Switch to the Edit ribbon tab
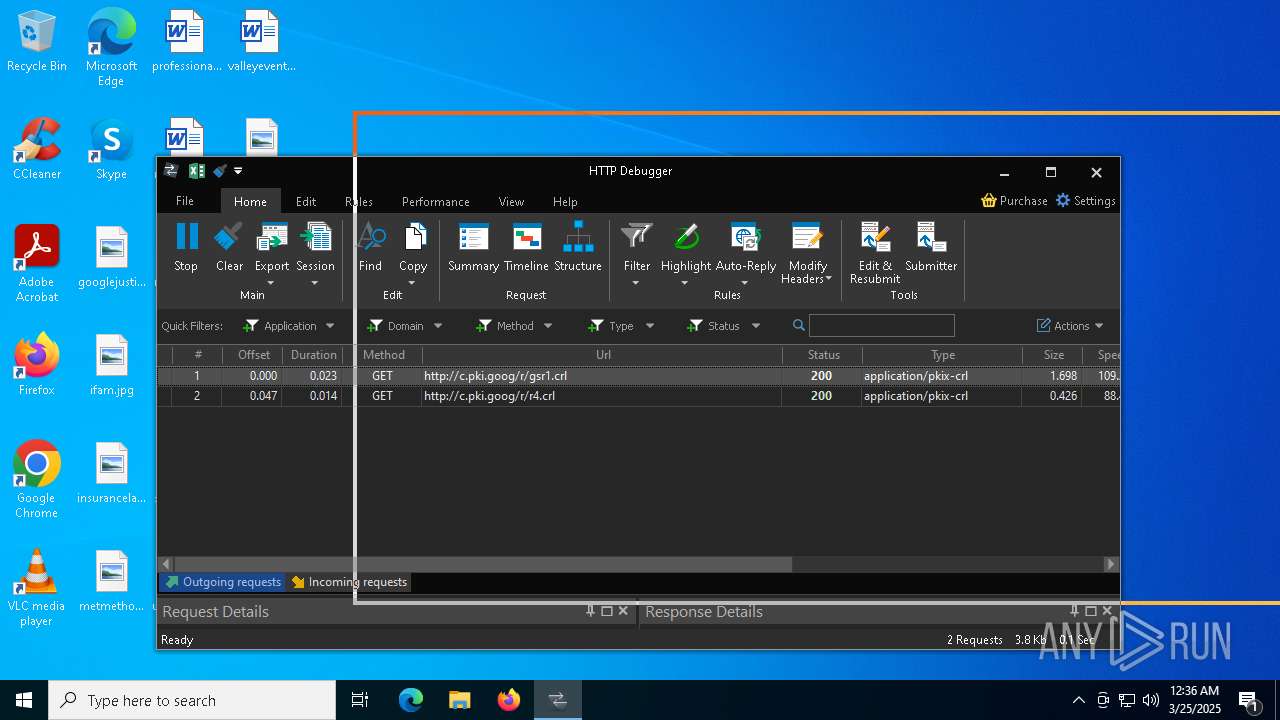This screenshot has height=720, width=1280. pyautogui.click(x=306, y=201)
